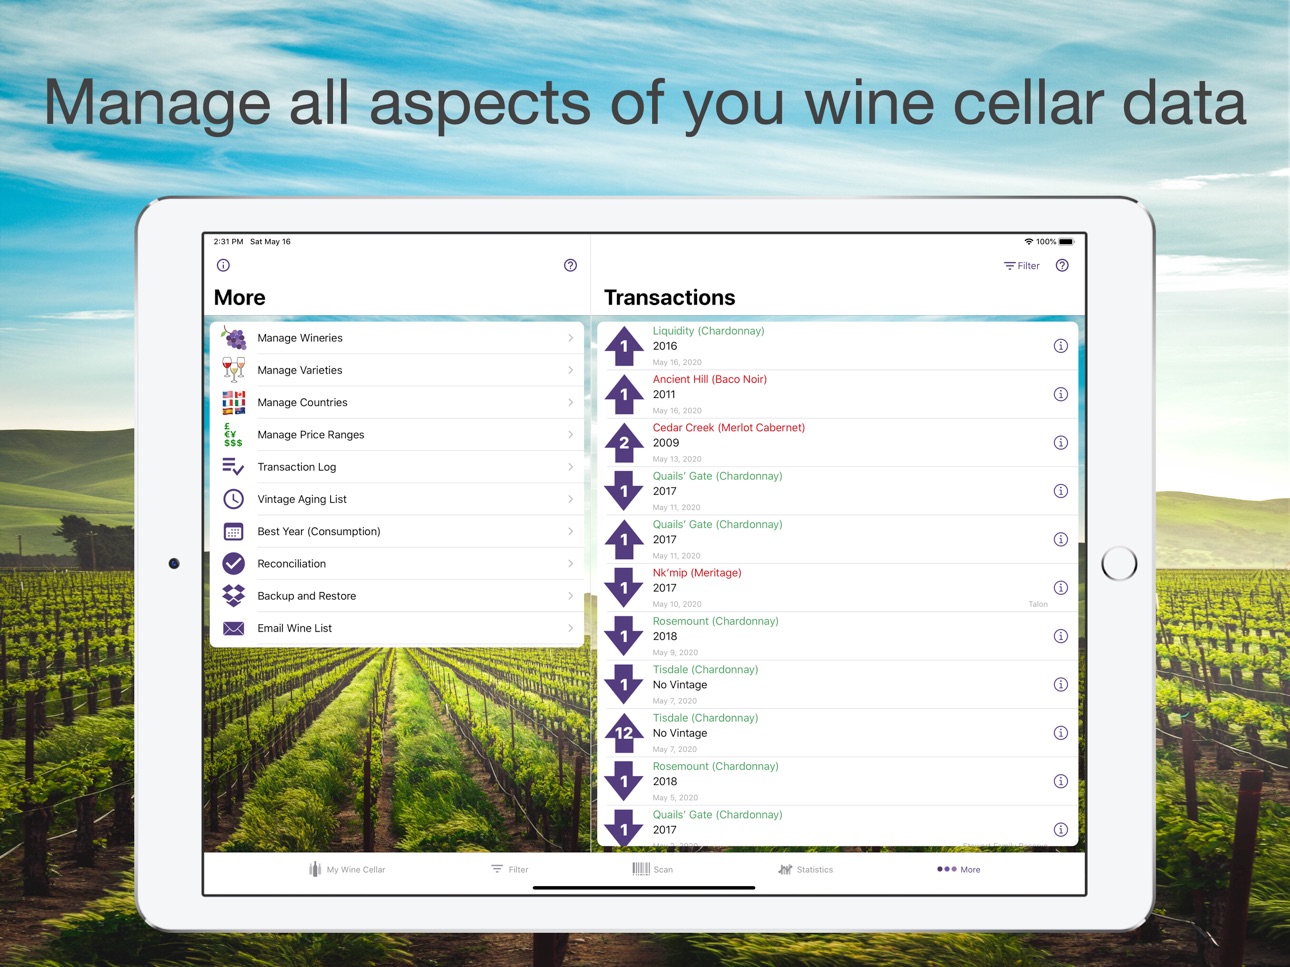Click Best Year (Consumption) label
This screenshot has width=1290, height=967.
coord(319,531)
